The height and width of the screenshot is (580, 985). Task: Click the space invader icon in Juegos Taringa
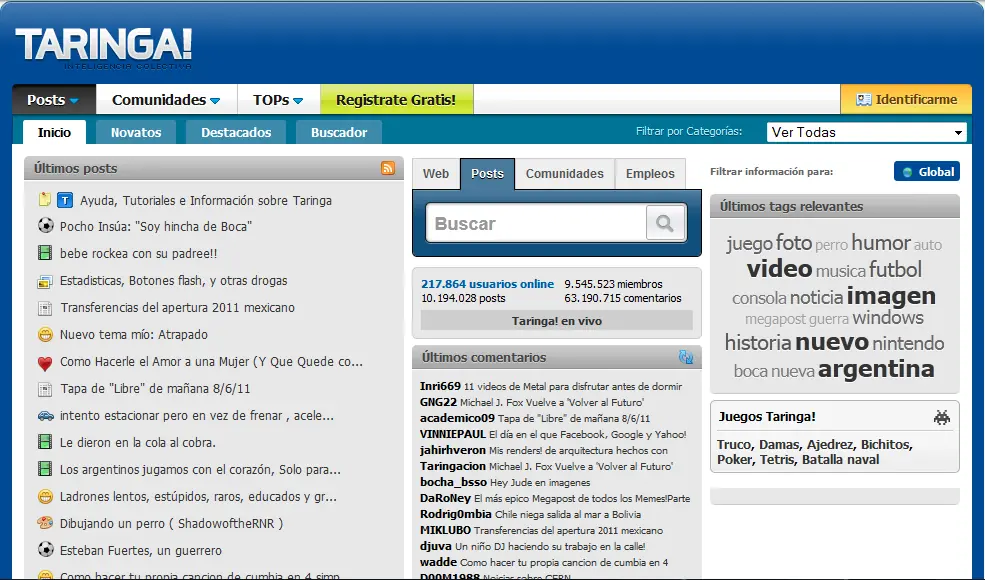(x=941, y=417)
